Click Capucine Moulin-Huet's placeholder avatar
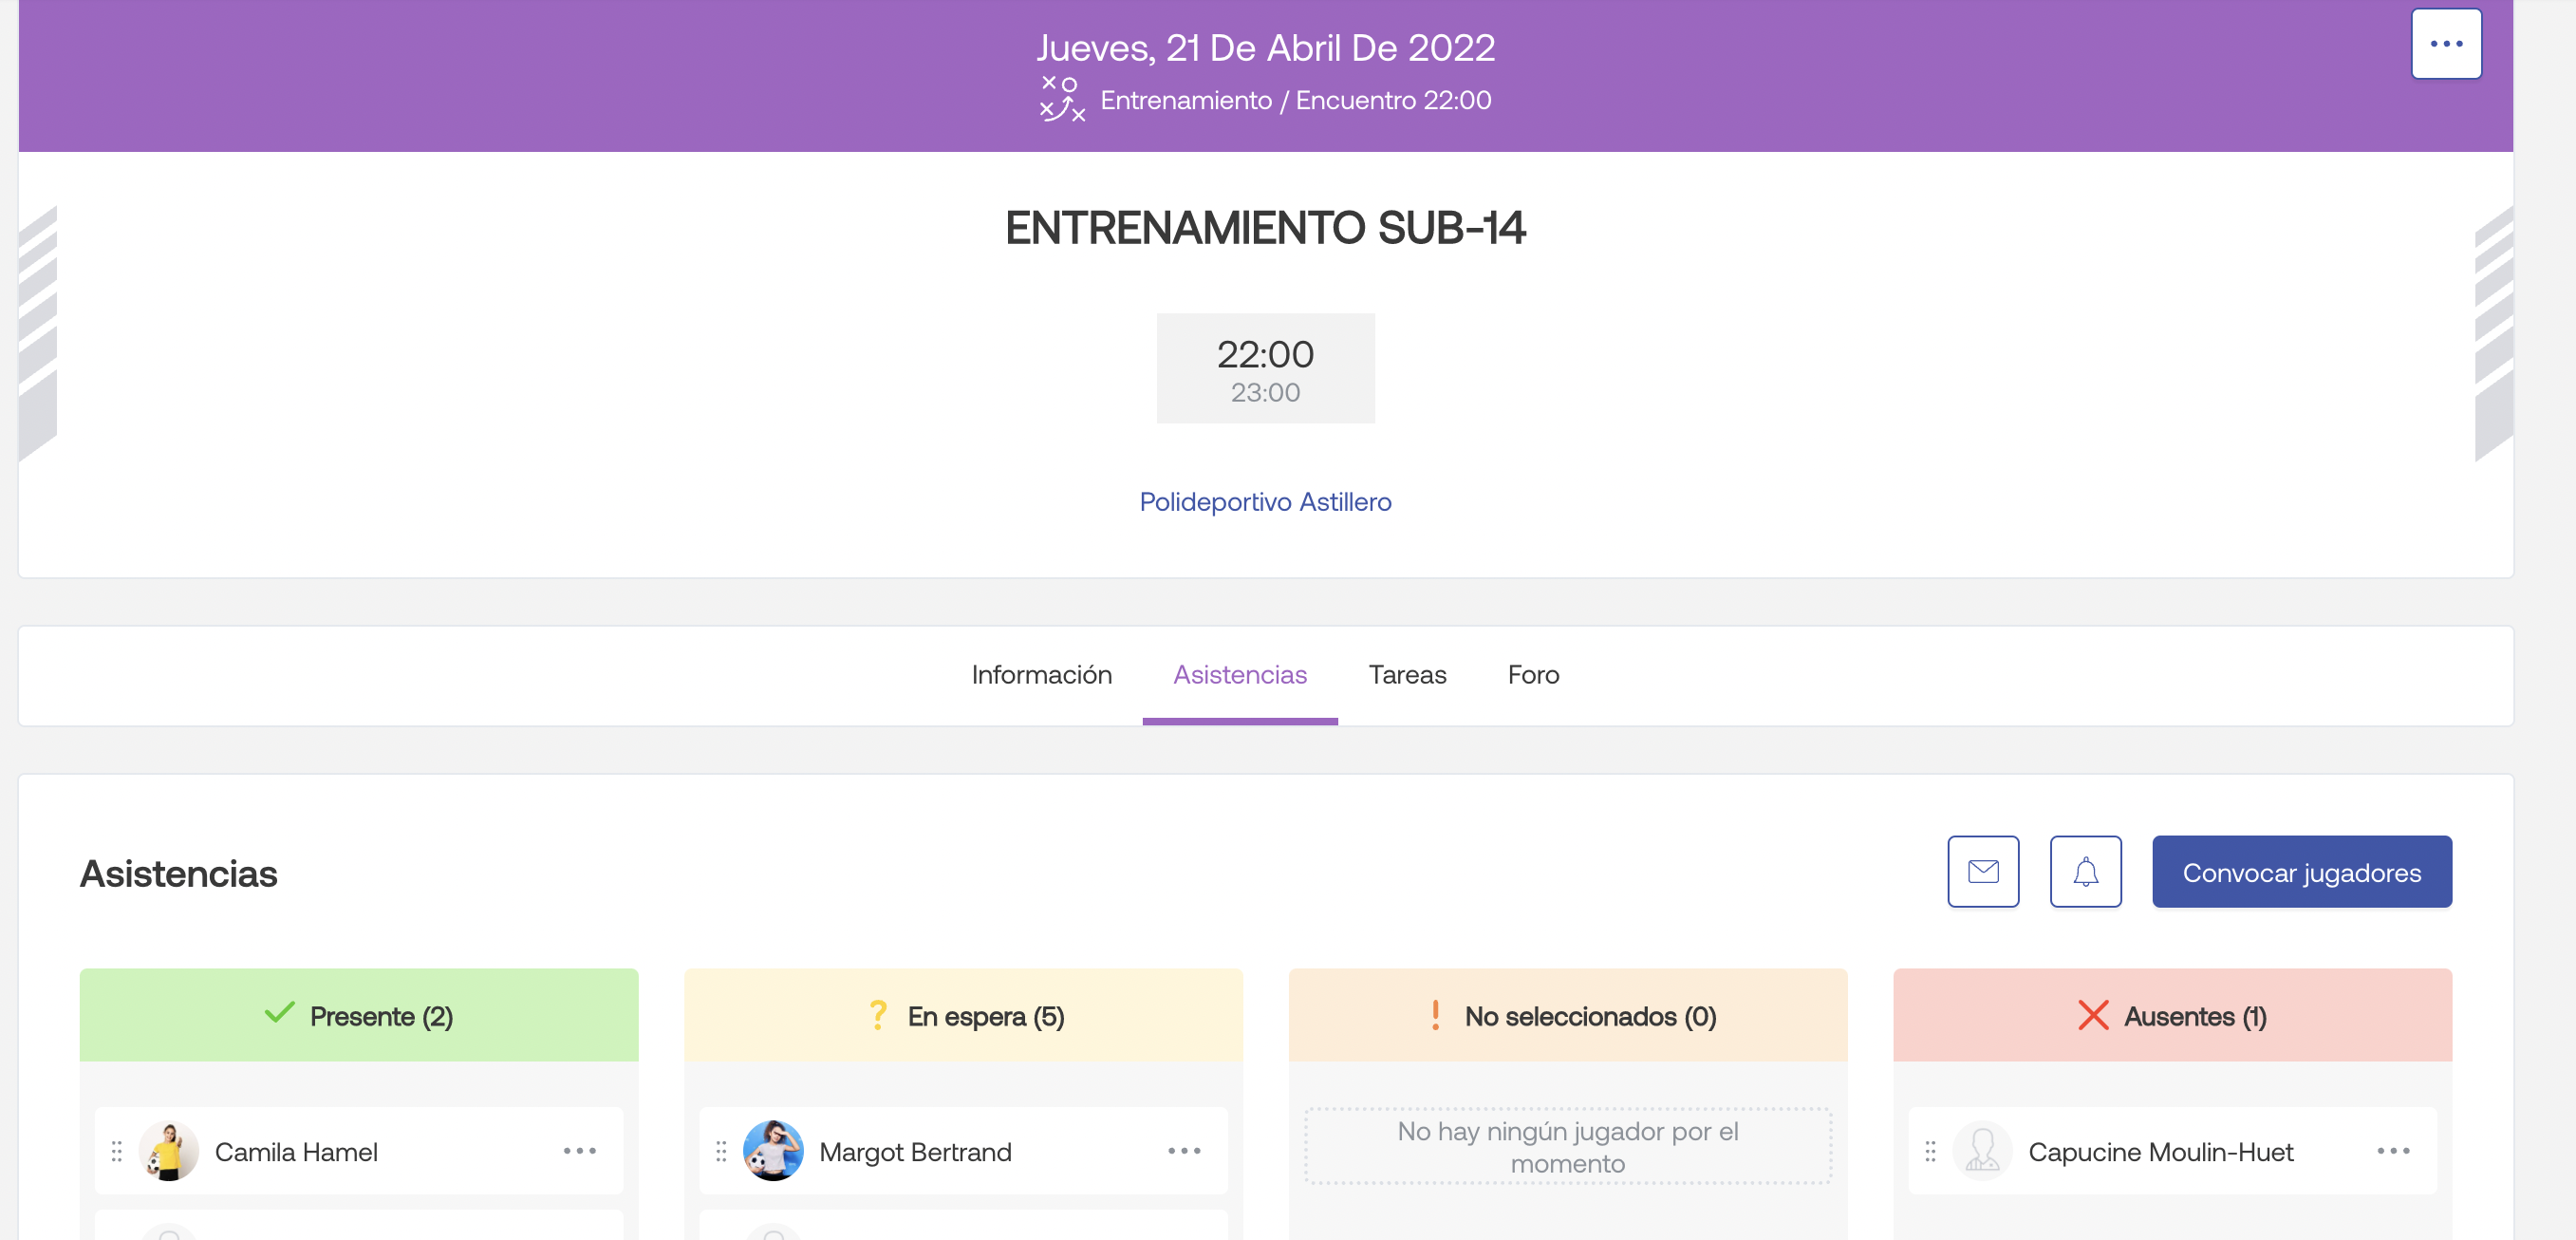 coord(1982,1151)
